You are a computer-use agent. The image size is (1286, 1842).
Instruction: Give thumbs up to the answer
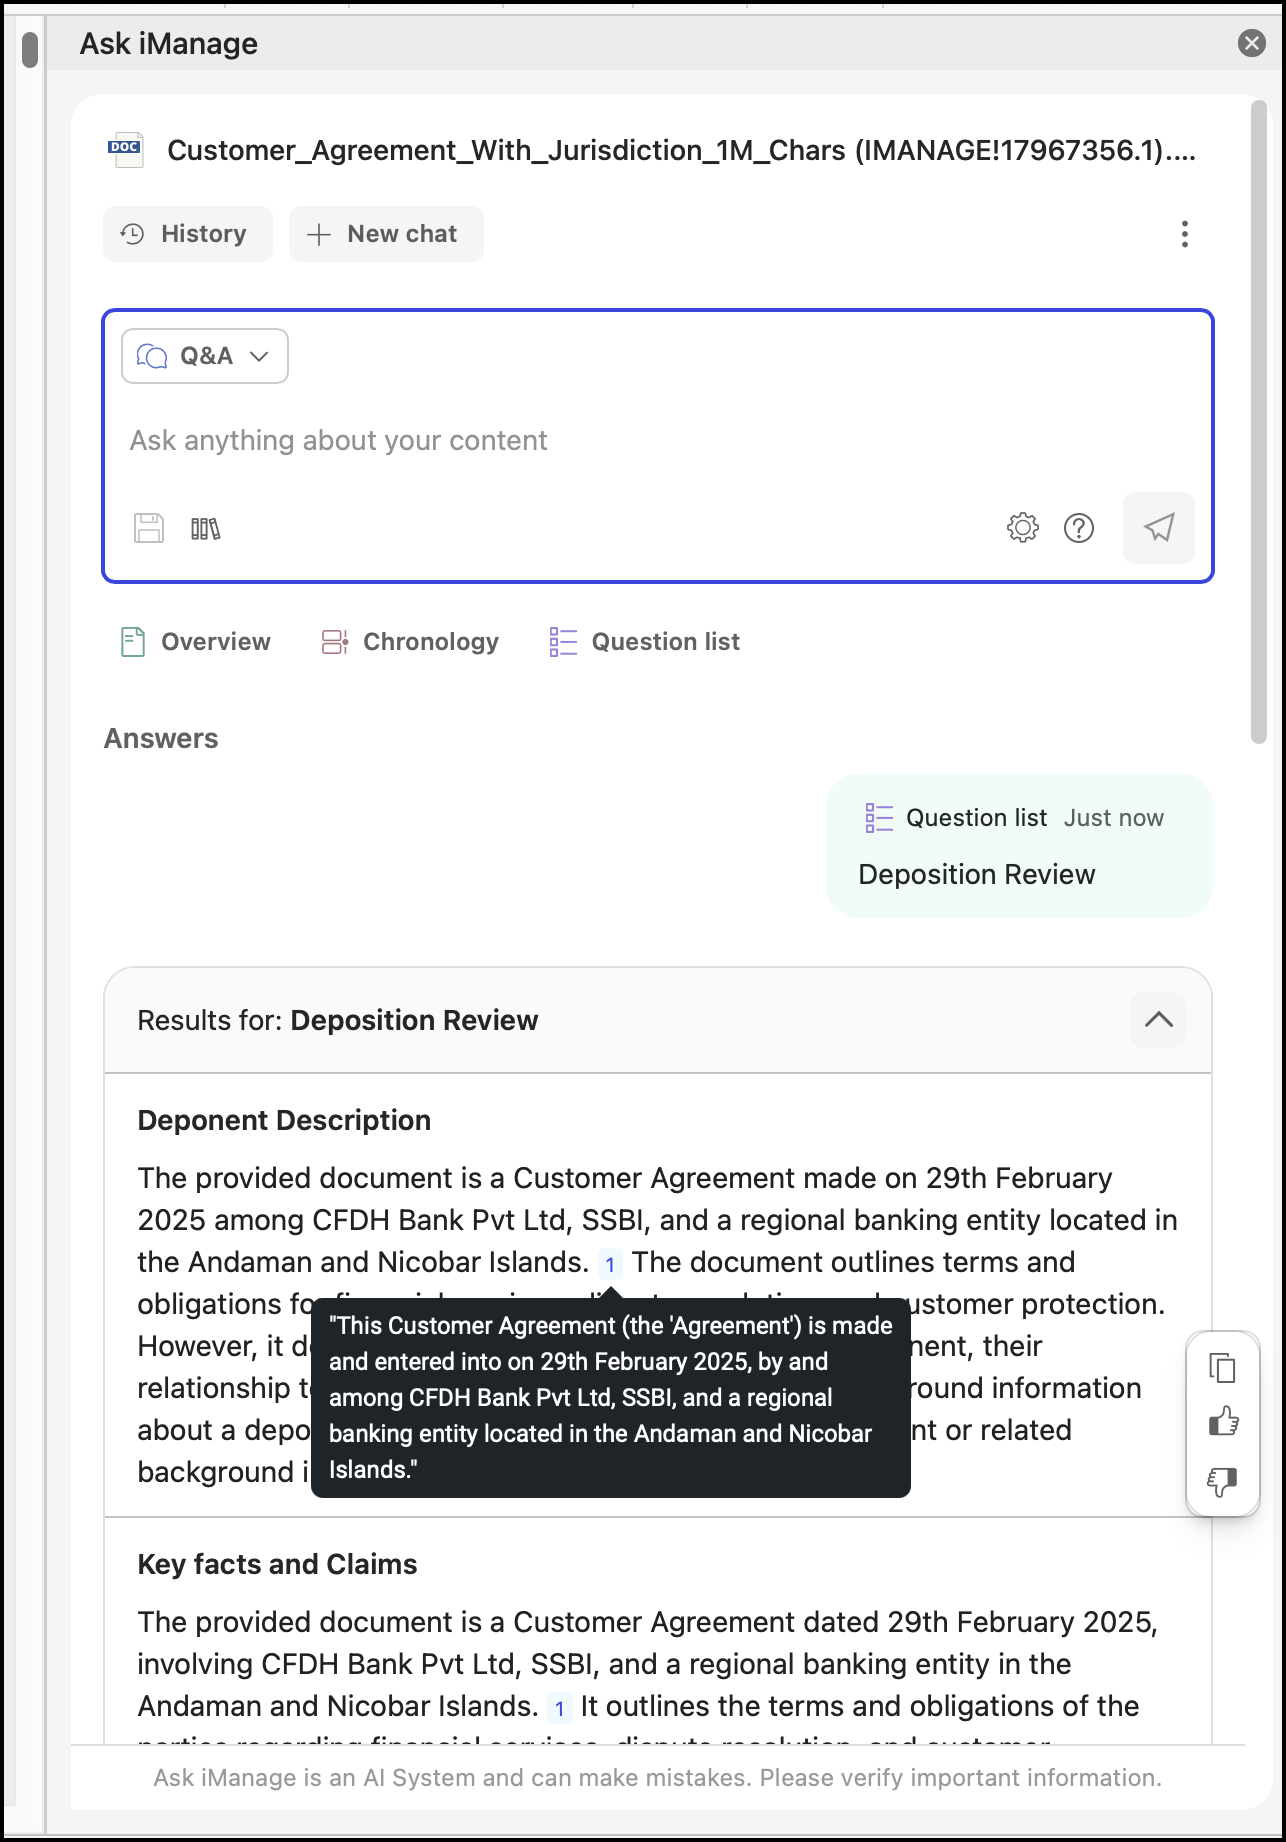[x=1222, y=1422]
